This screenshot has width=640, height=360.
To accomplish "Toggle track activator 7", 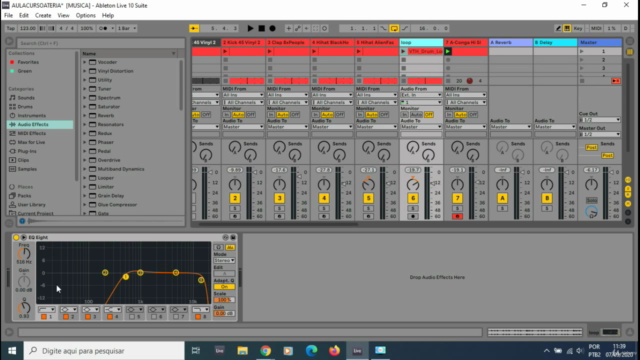I will [457, 198].
